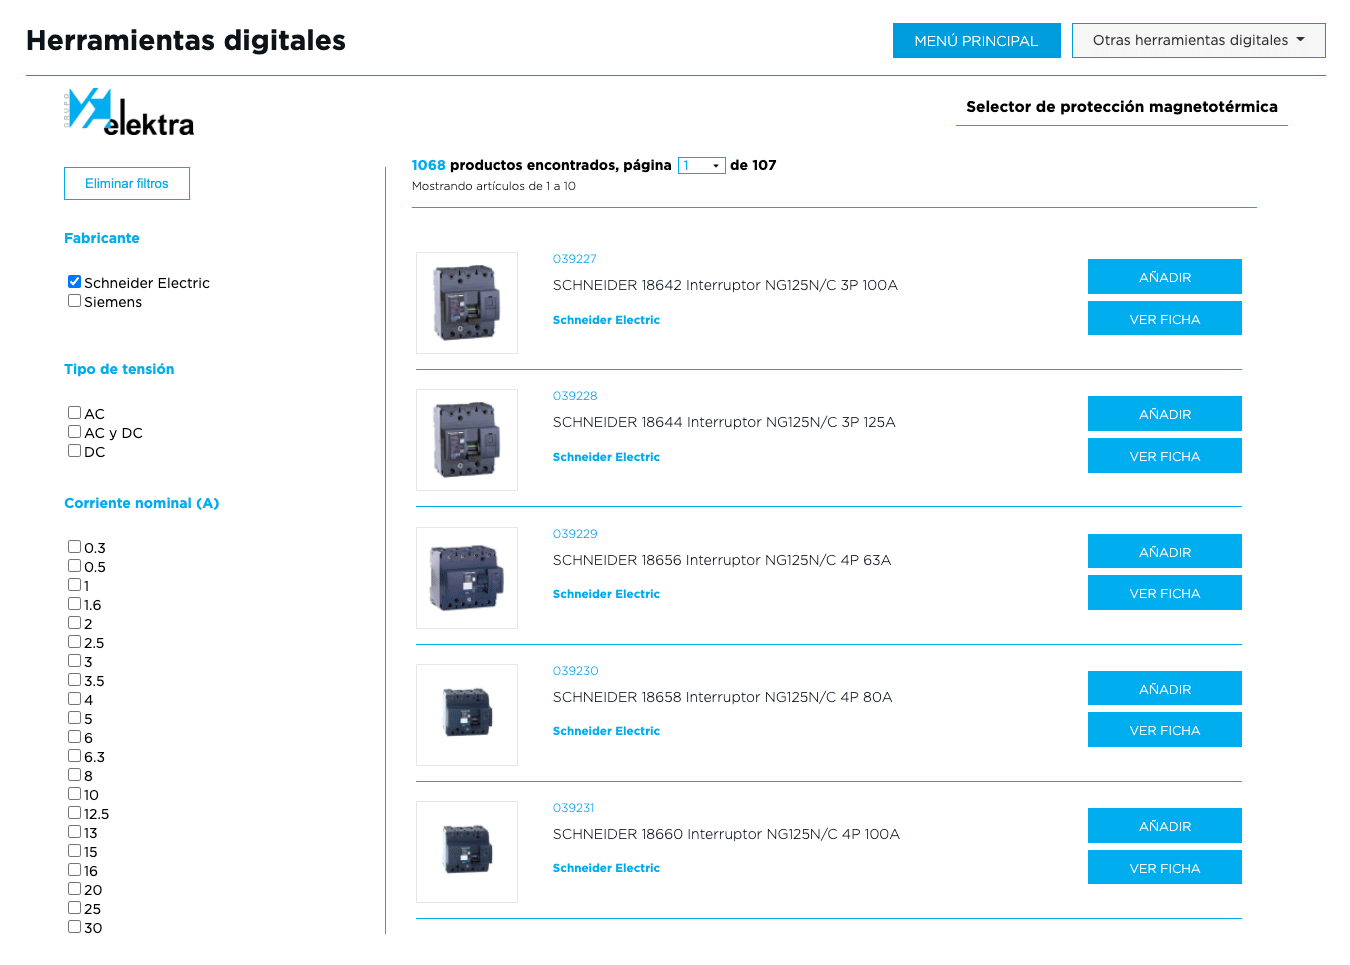Click product code 039229 link
This screenshot has width=1350, height=965.
(x=575, y=534)
